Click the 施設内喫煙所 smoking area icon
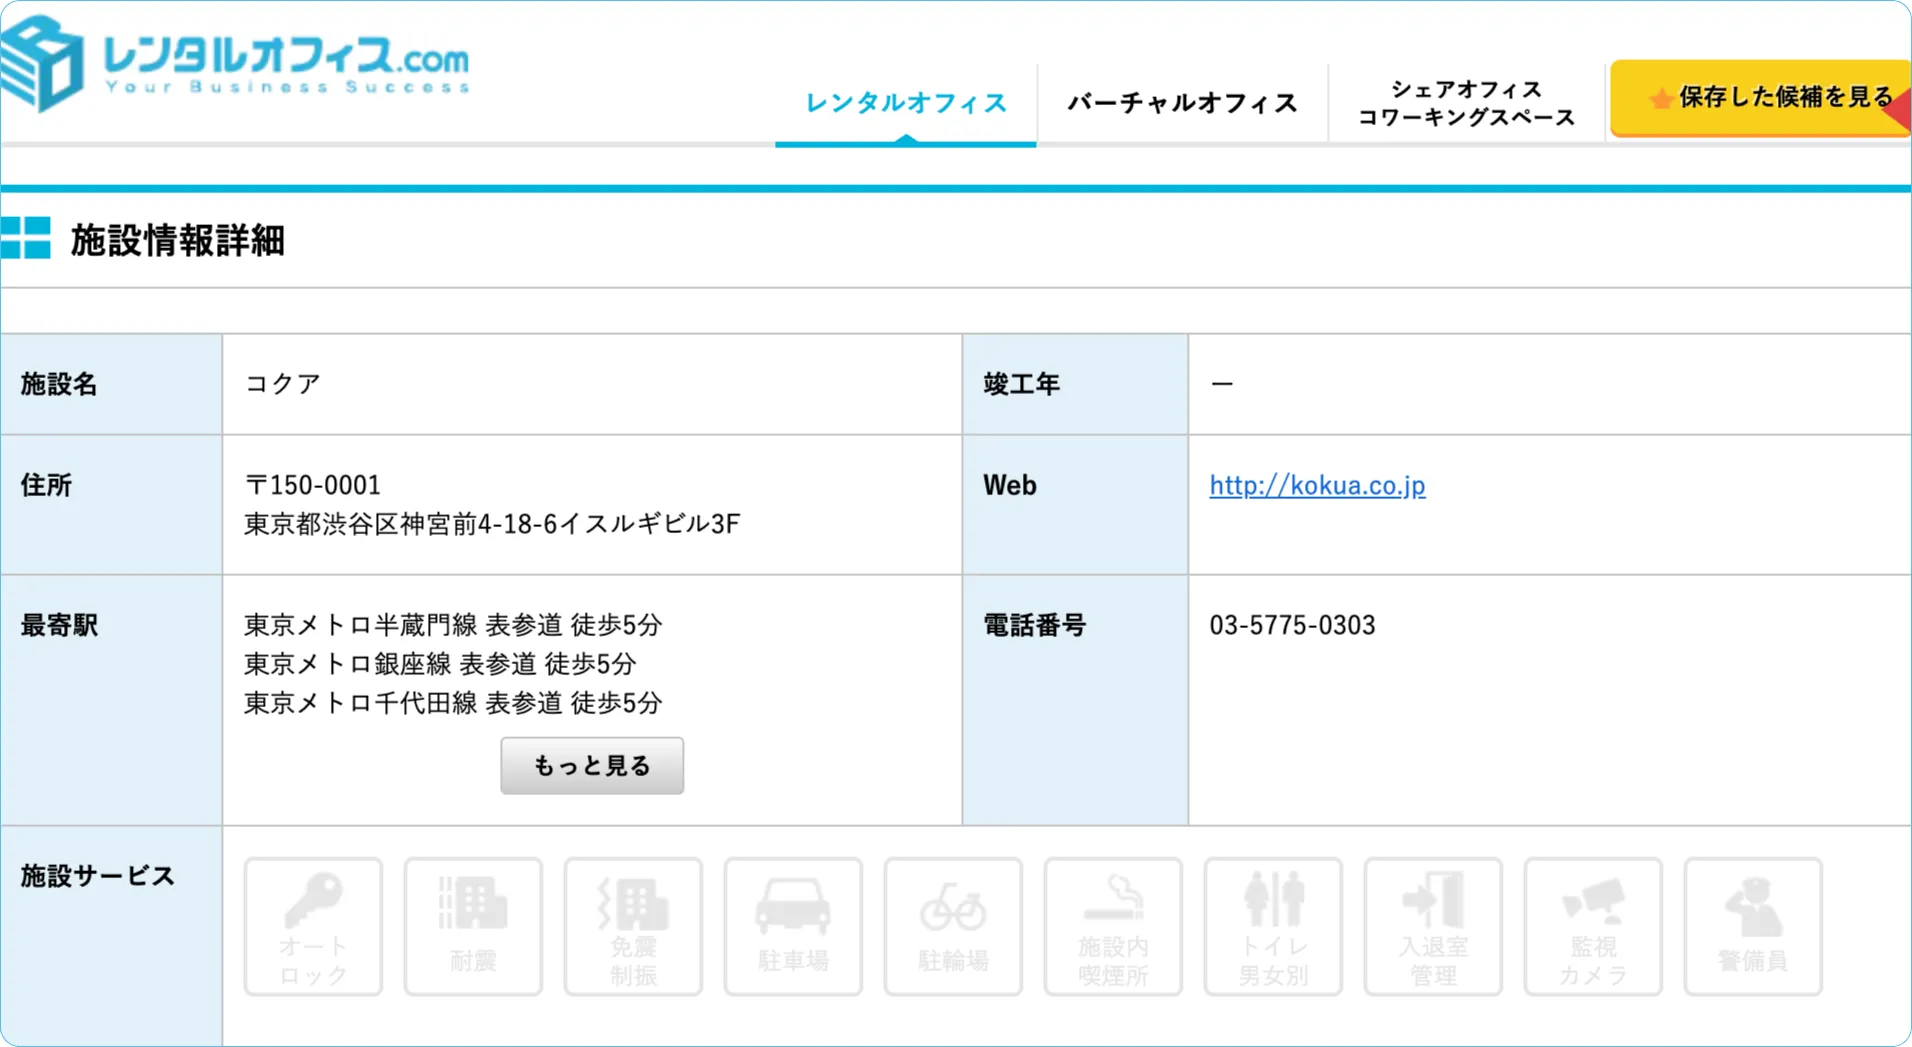 click(x=1113, y=926)
